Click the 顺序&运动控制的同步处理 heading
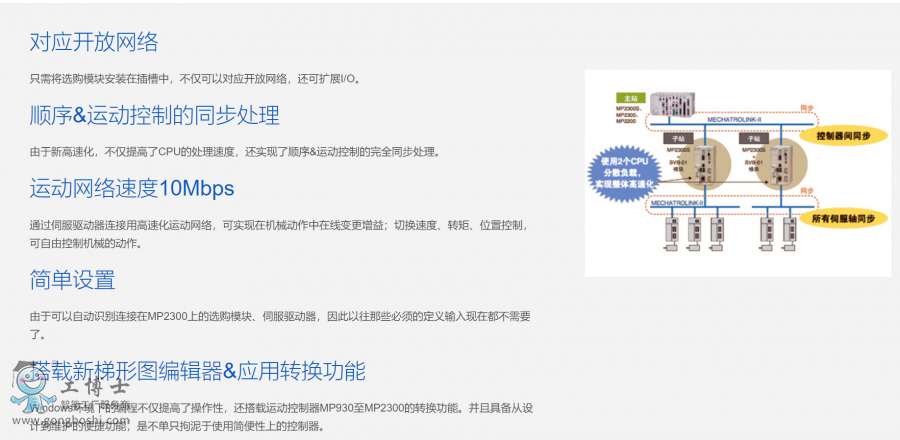Viewport: 900px width, 440px height. click(154, 115)
